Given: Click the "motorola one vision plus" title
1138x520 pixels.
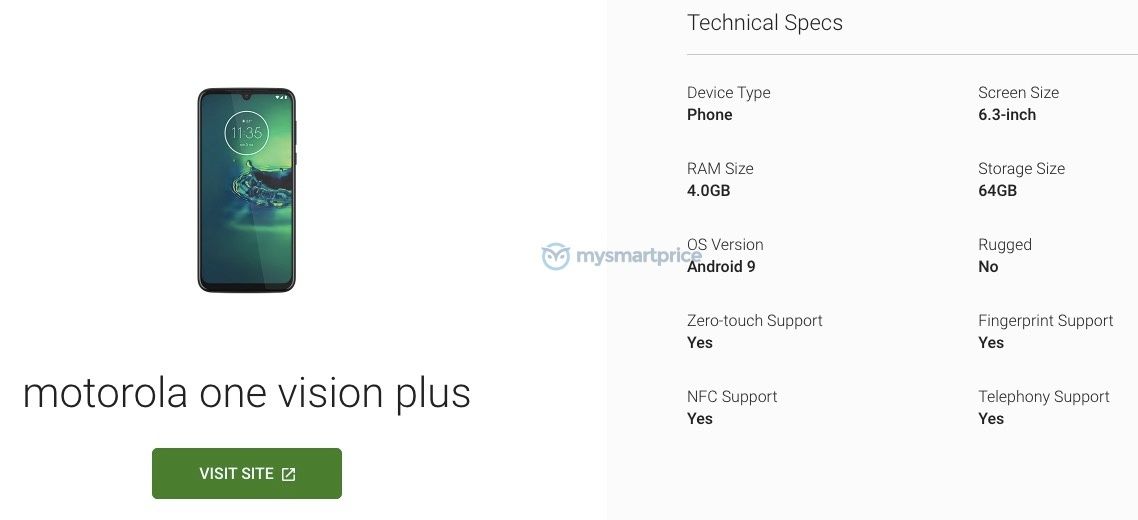Looking at the screenshot, I should (x=246, y=393).
